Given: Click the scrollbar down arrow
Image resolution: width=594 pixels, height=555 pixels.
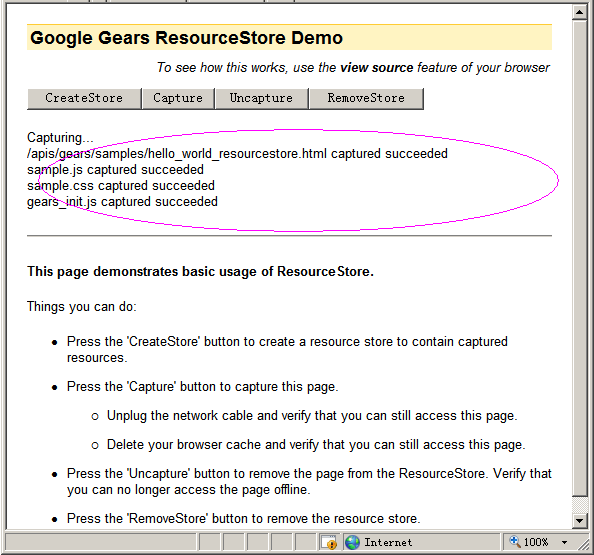Looking at the screenshot, I should click(x=579, y=521).
